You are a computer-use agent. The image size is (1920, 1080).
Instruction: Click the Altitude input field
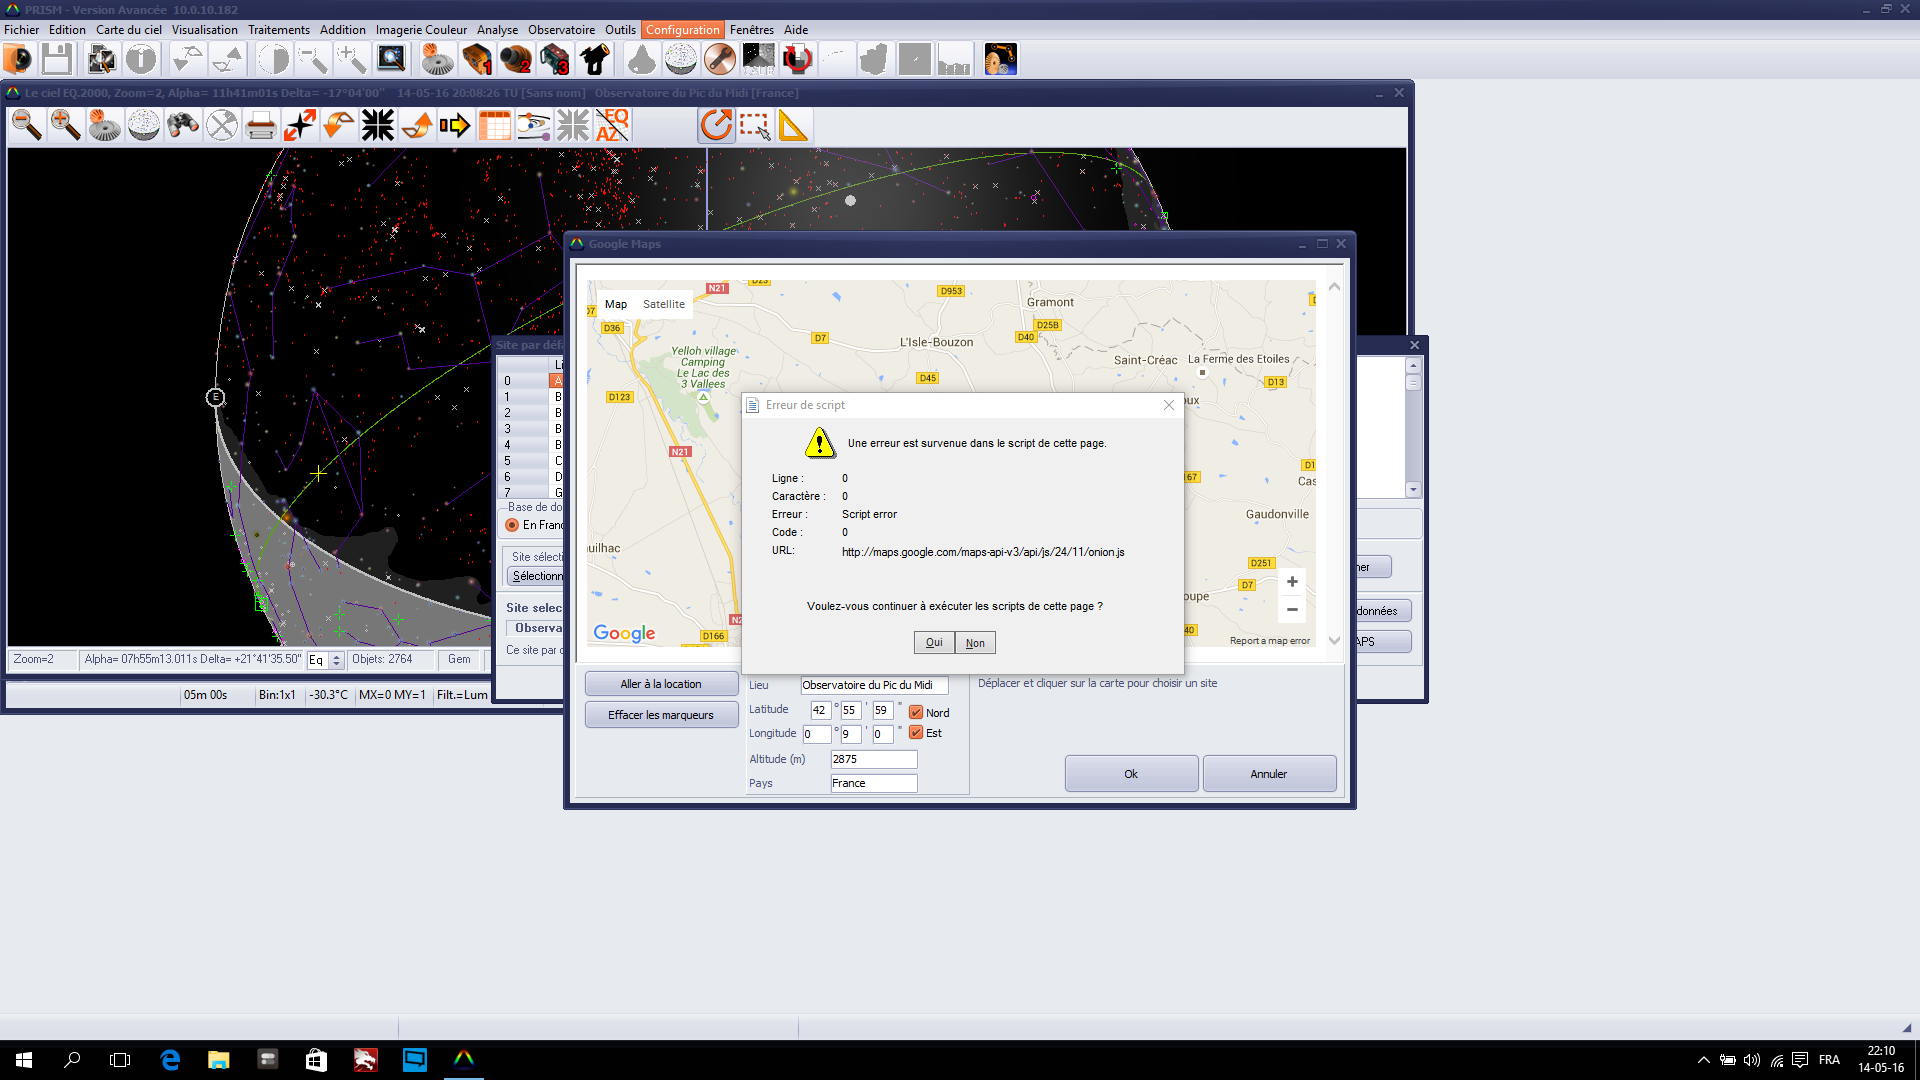(873, 759)
